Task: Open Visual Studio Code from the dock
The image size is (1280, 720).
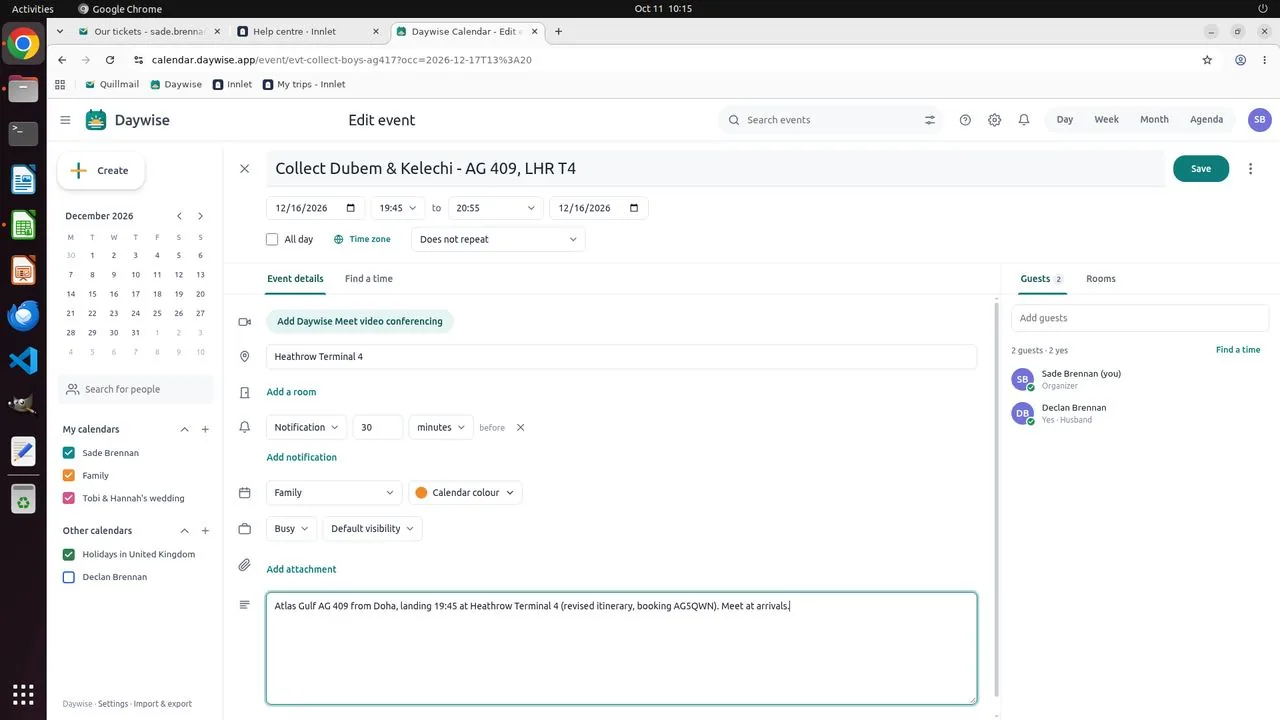Action: [x=23, y=360]
